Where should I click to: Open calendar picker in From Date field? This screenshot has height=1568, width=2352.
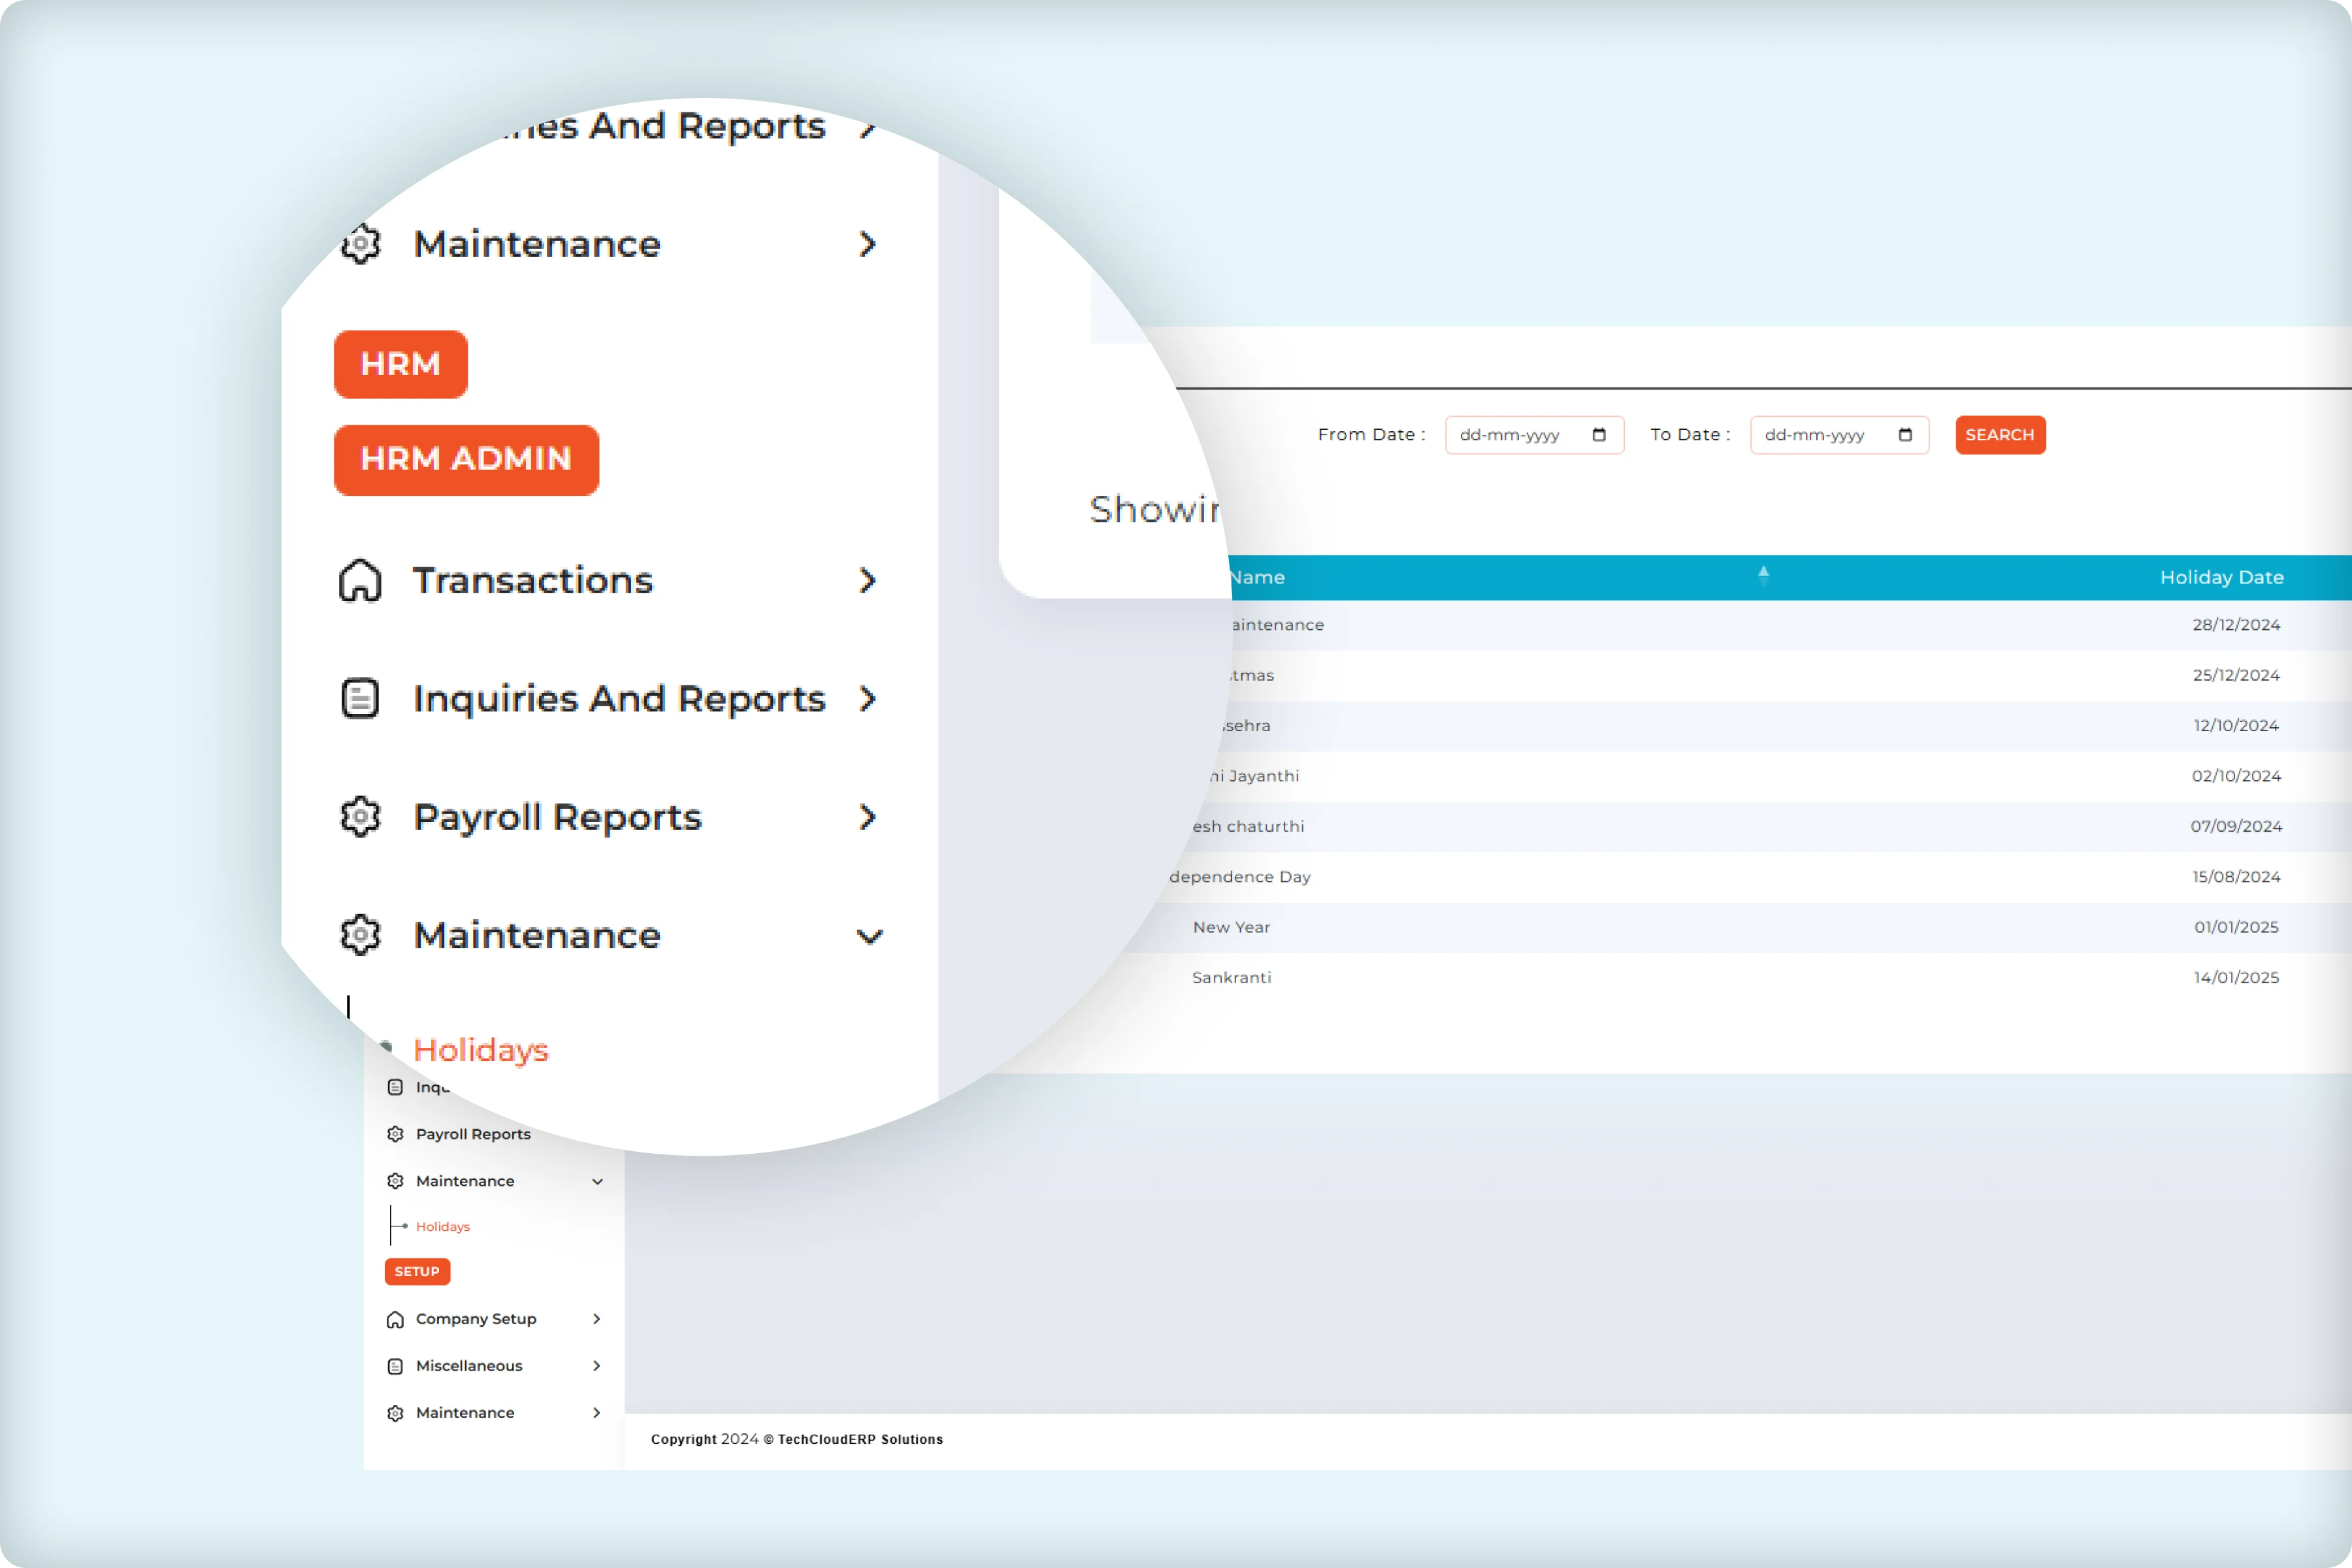(x=1598, y=435)
